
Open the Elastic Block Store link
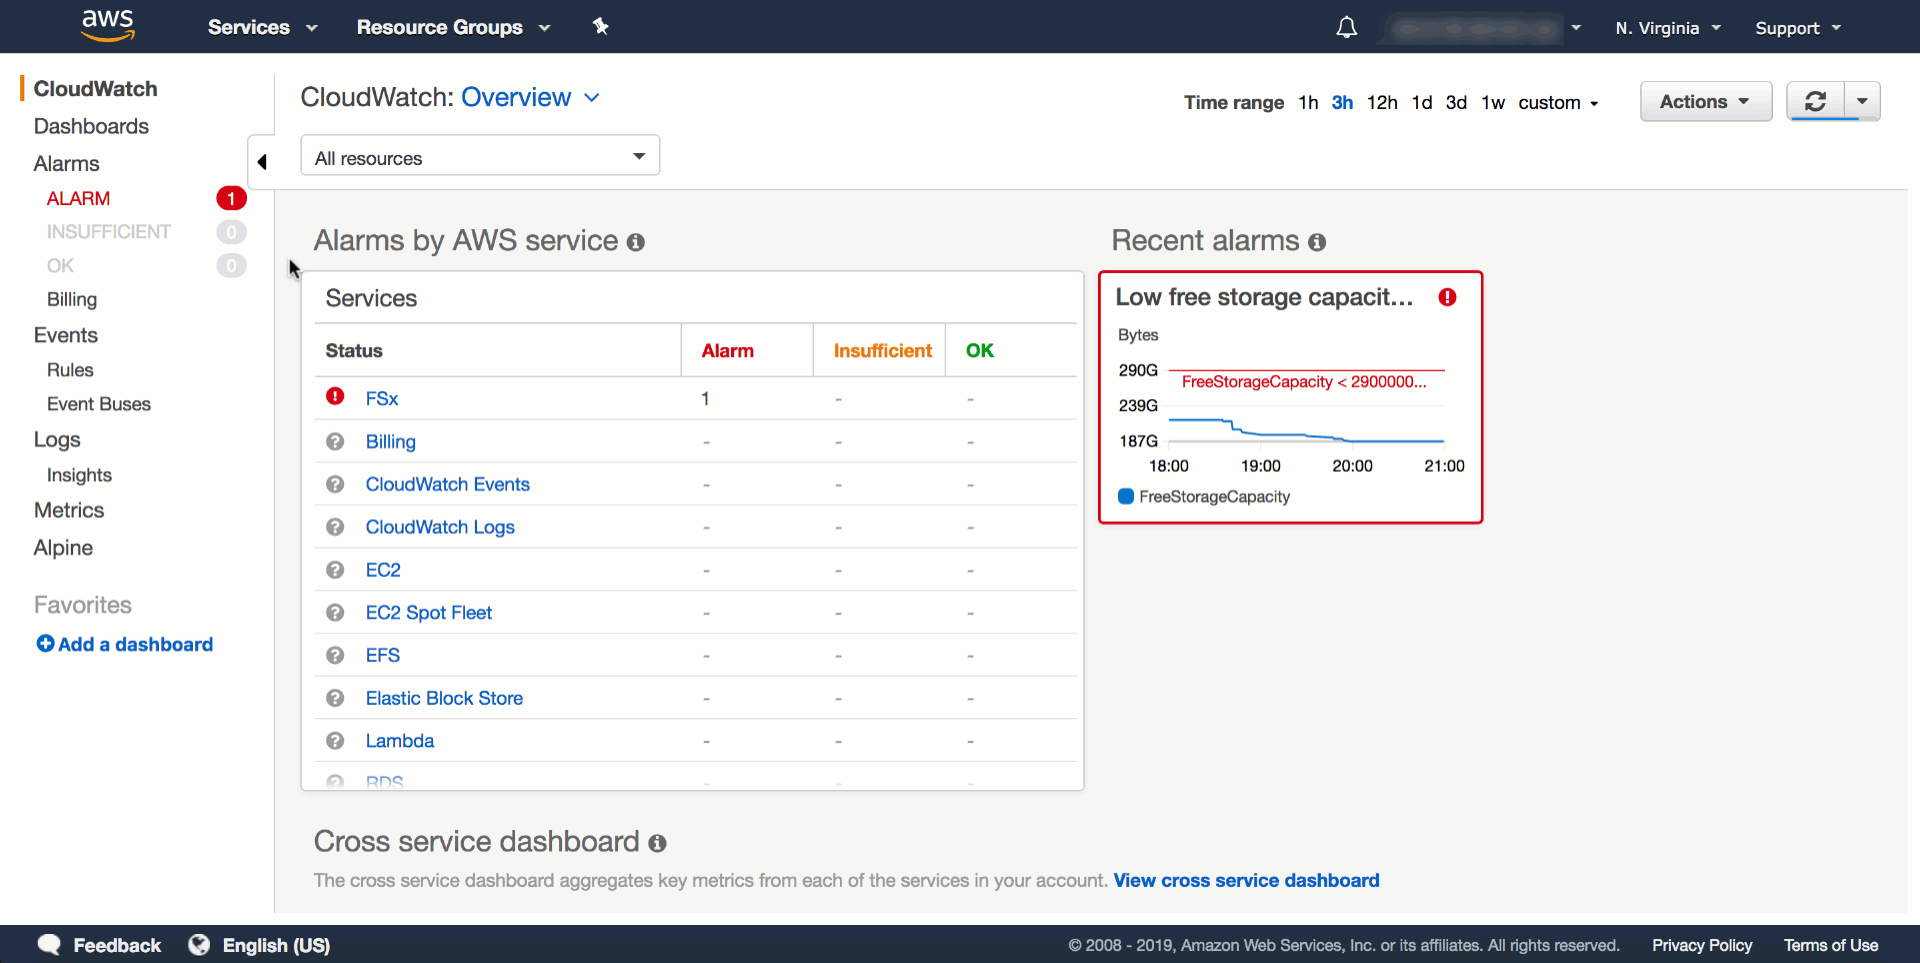pos(444,698)
